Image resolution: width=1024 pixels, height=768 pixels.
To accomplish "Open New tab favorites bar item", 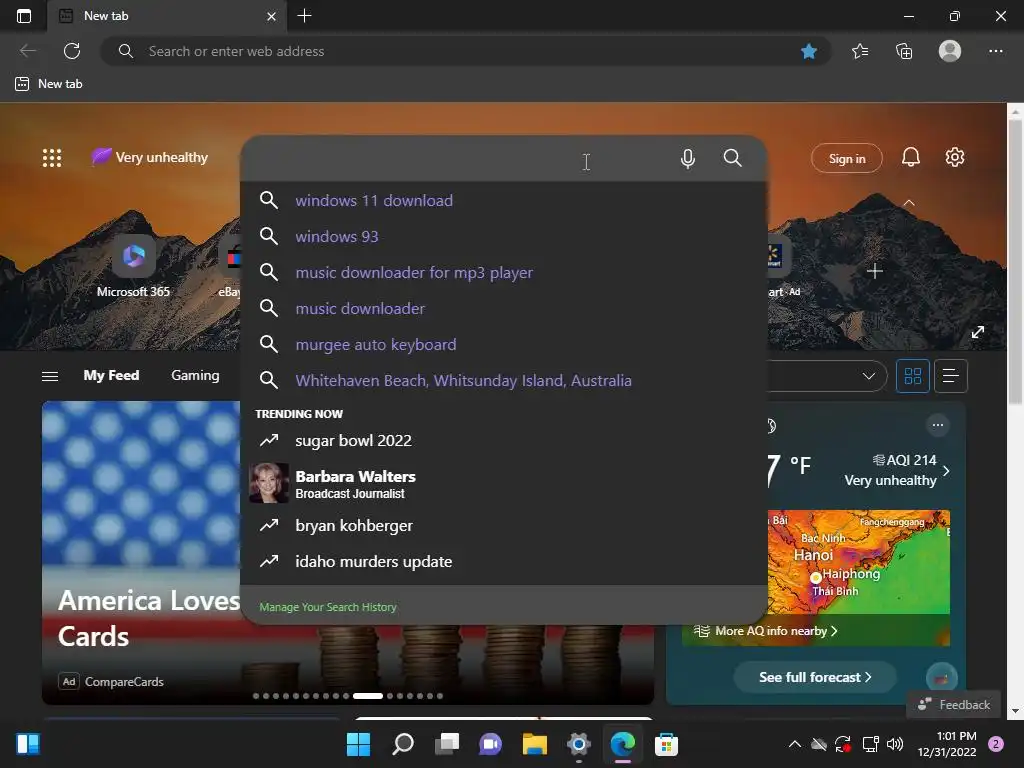I will [49, 84].
